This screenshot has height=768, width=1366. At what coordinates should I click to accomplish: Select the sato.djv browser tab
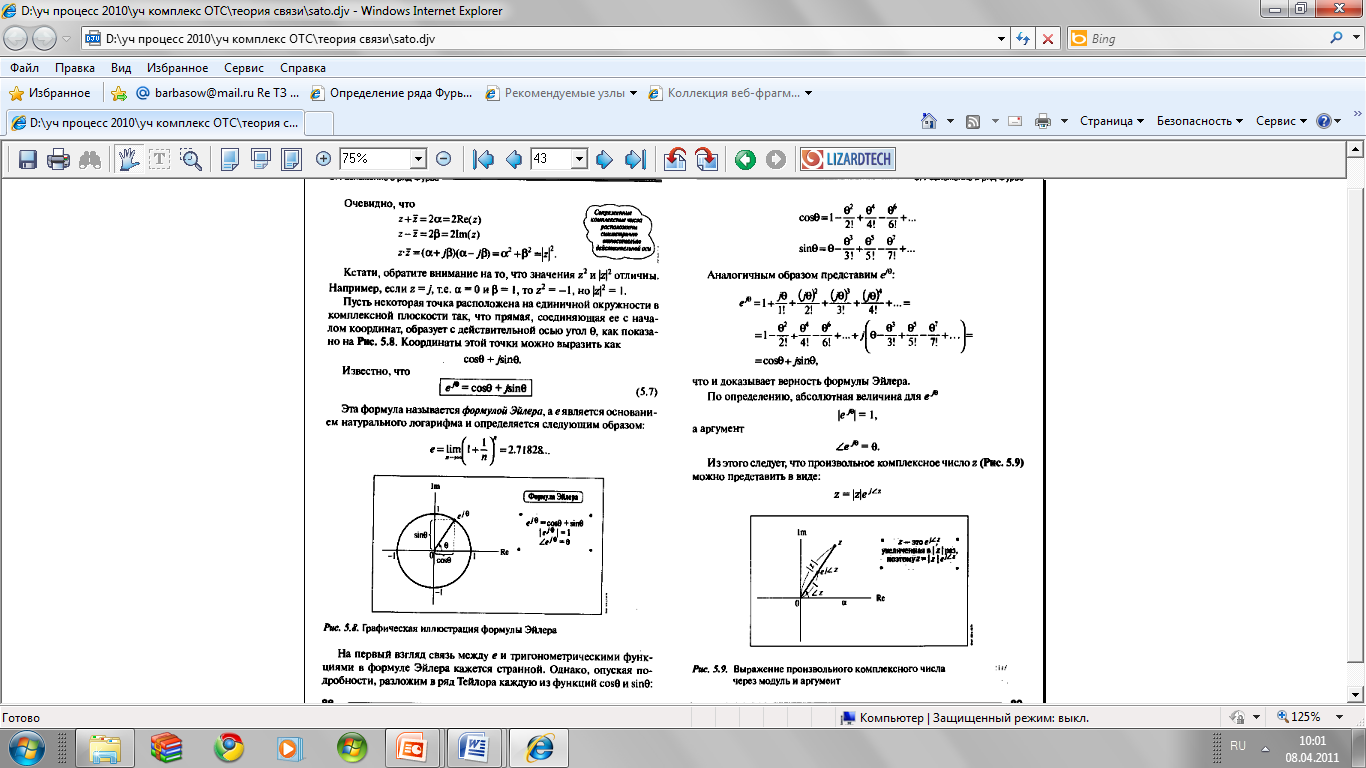tap(153, 122)
